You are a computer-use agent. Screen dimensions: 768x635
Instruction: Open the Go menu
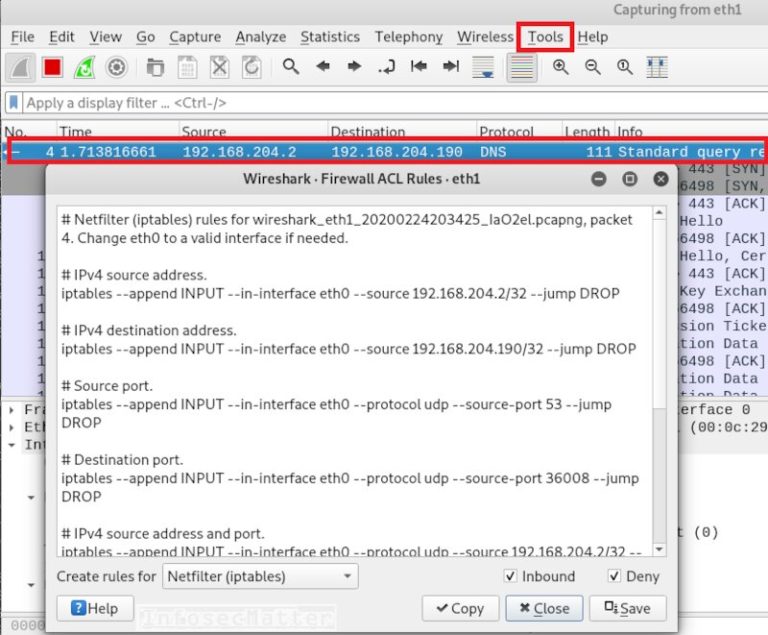[x=145, y=37]
